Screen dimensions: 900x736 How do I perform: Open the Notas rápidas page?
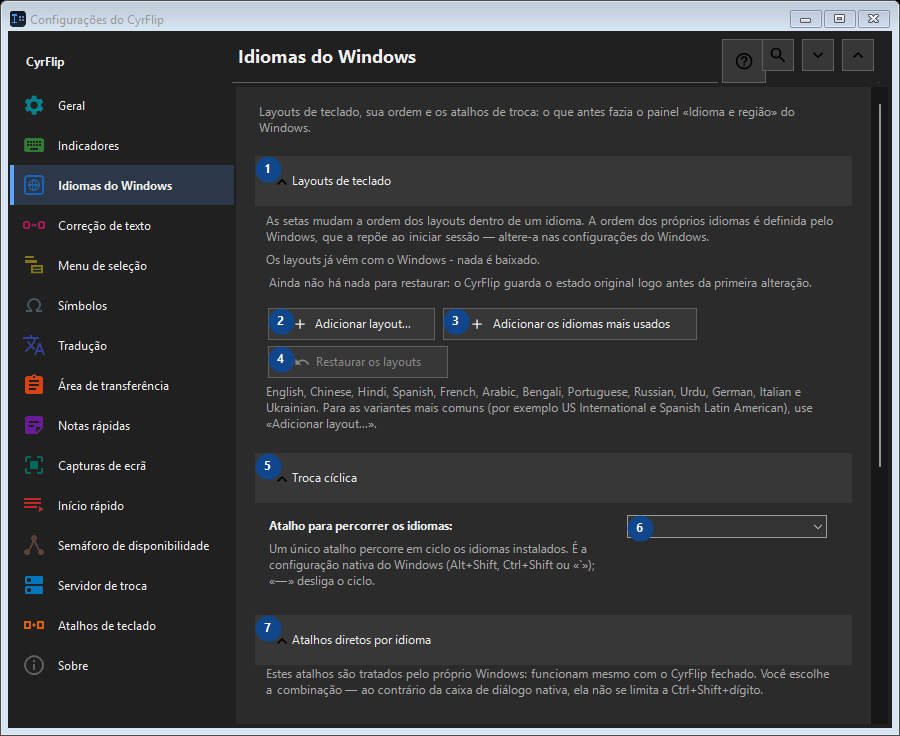tap(122, 425)
